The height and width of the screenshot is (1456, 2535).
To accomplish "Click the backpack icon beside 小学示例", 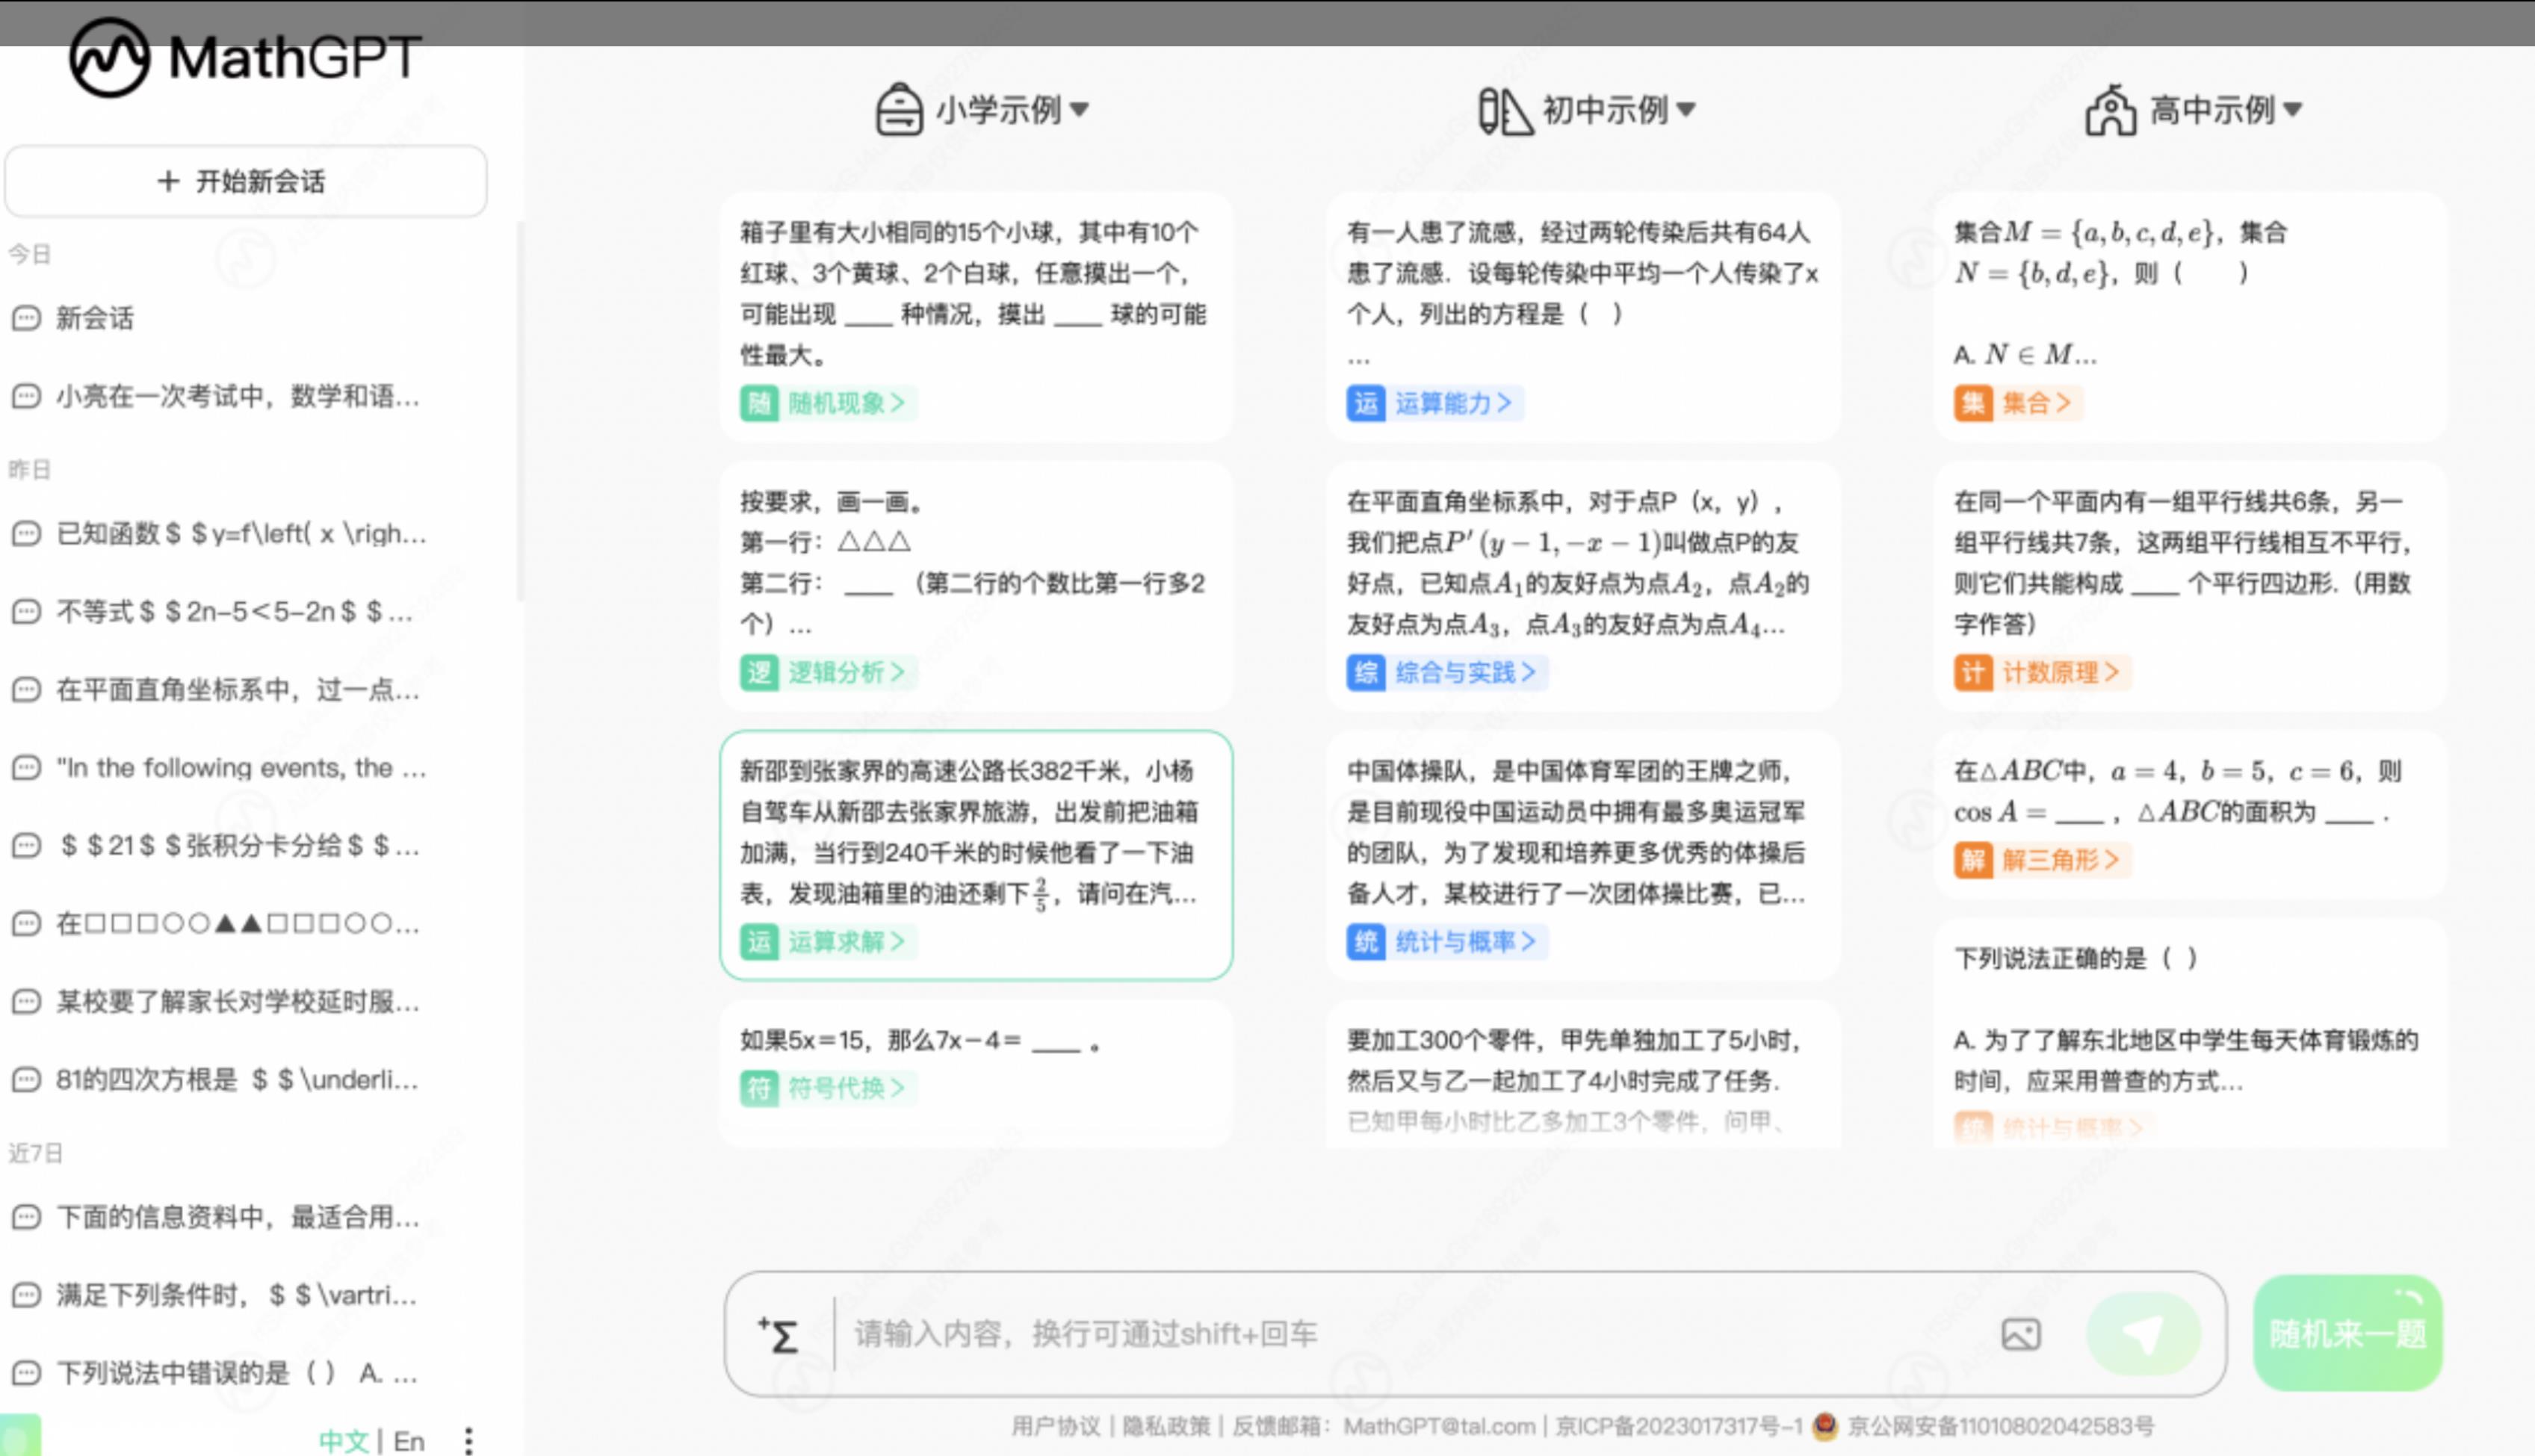I will pyautogui.click(x=898, y=110).
